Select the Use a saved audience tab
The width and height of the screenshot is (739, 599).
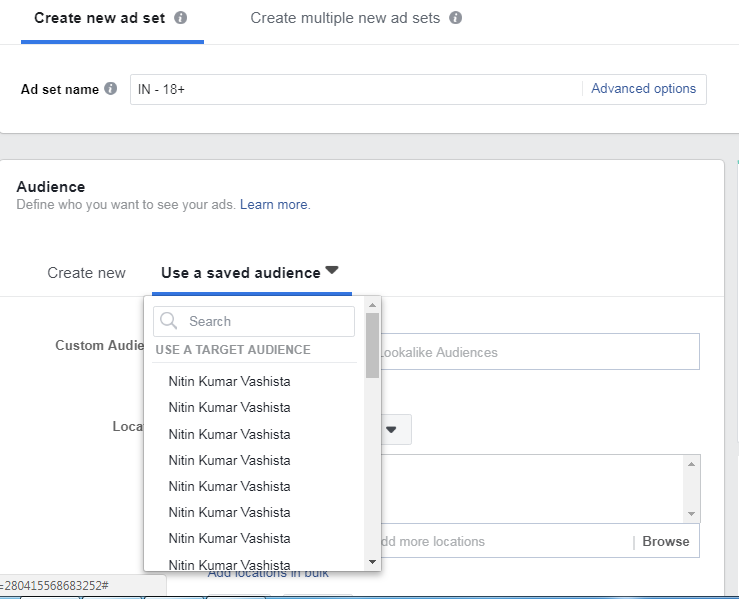(241, 273)
